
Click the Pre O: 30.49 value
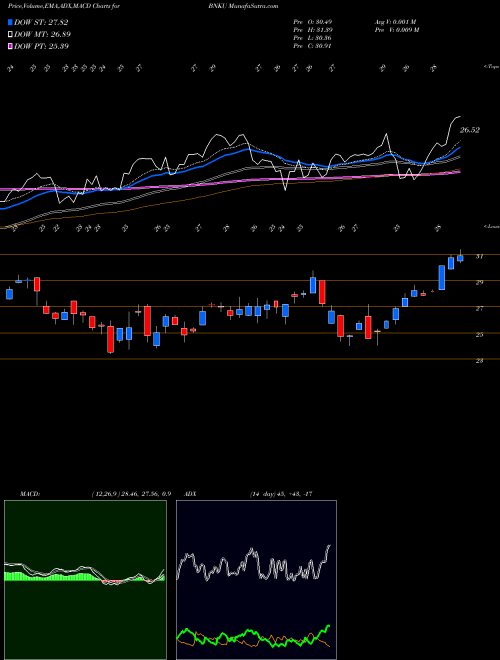[x=313, y=22]
